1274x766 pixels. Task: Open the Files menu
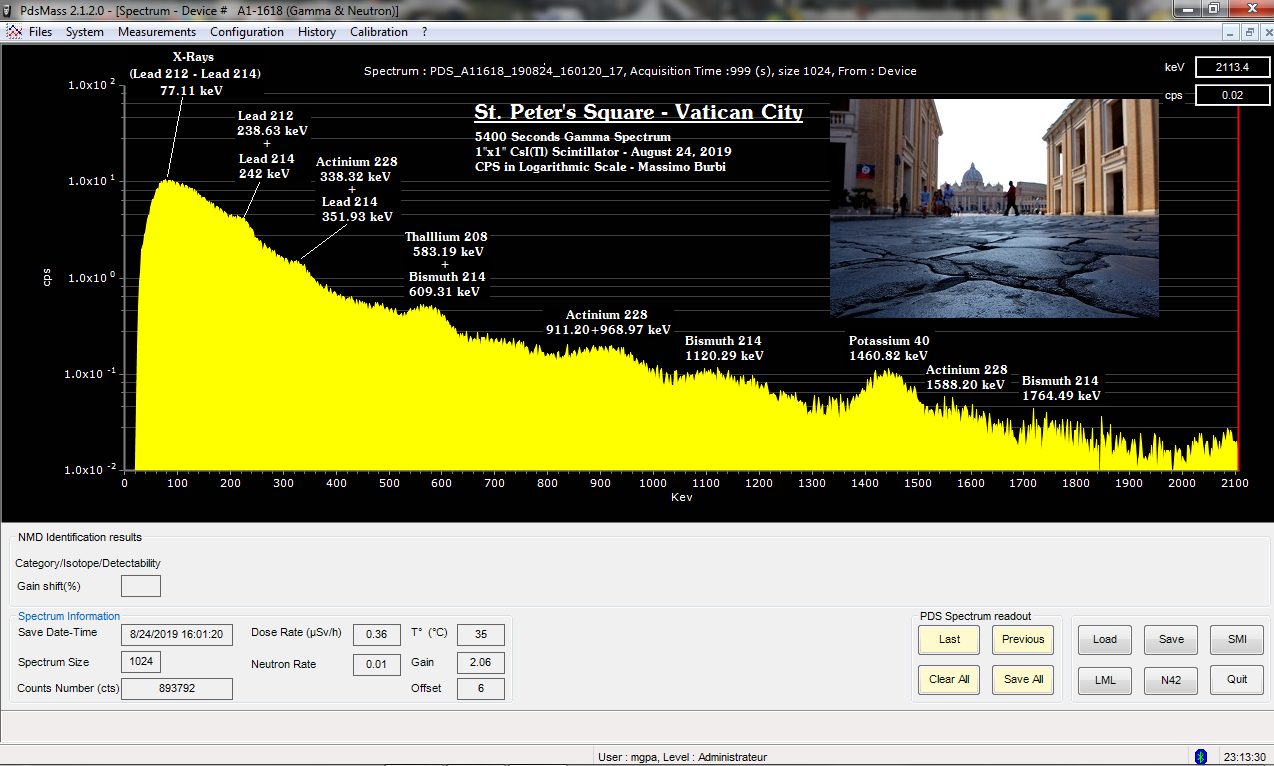click(x=41, y=32)
